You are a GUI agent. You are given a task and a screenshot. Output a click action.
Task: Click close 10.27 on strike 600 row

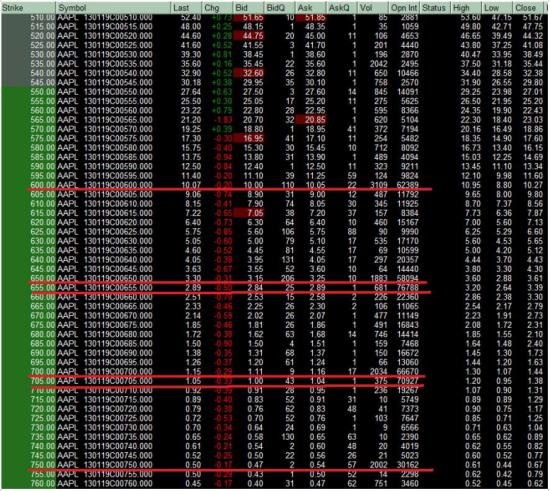pos(533,185)
